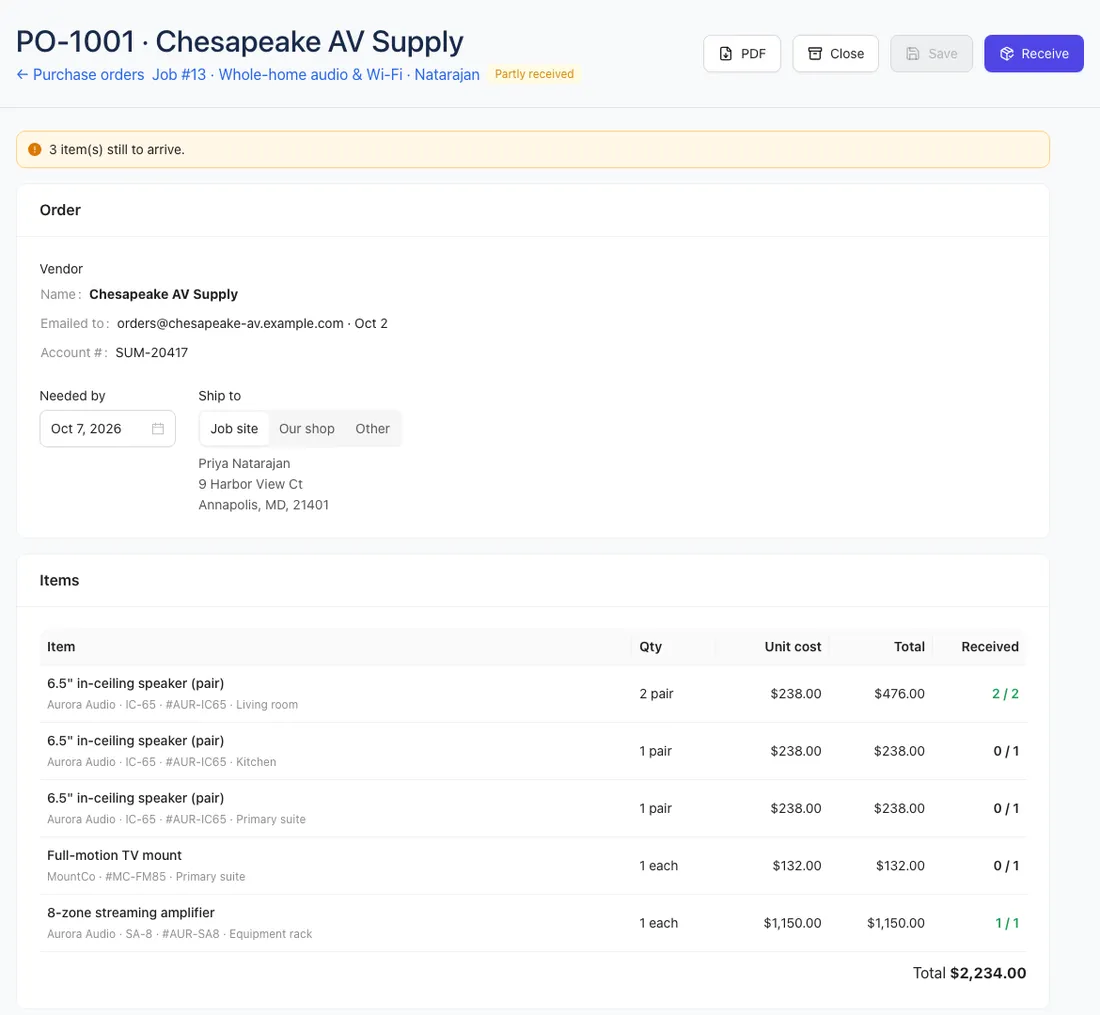Click account number SUM-20417

[x=152, y=353]
